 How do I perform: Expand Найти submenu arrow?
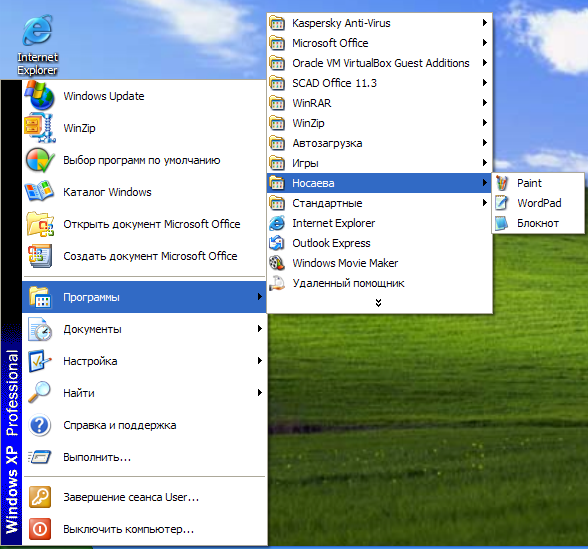pyautogui.click(x=260, y=393)
